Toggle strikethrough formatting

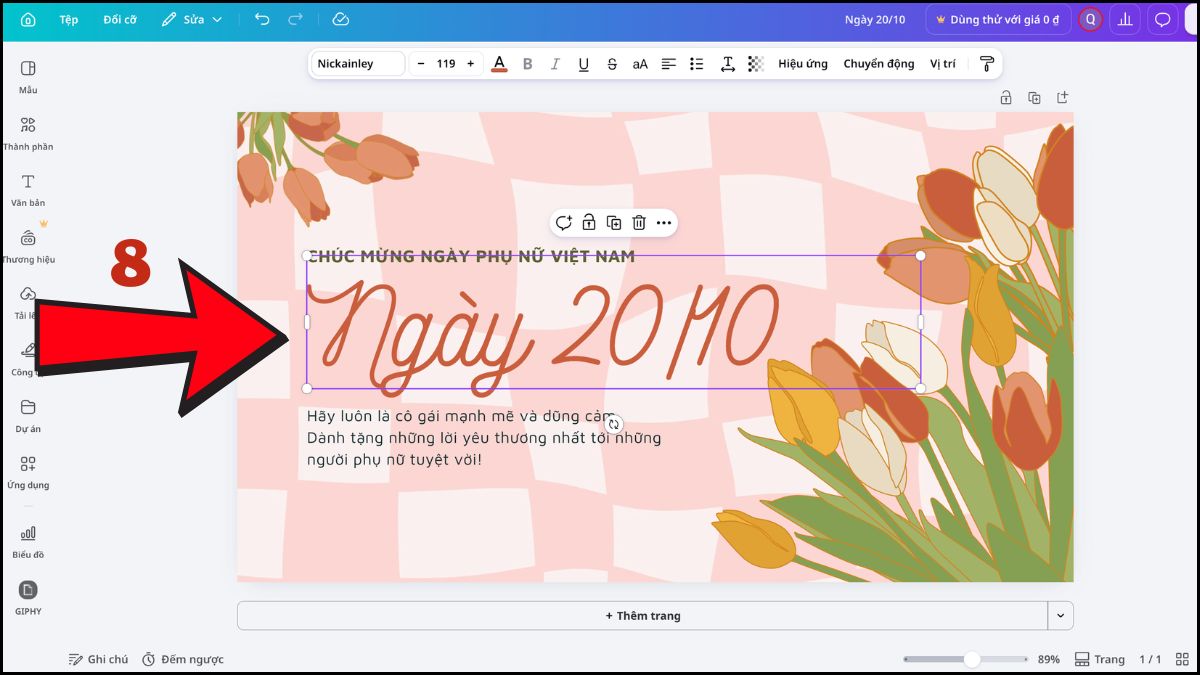click(x=612, y=64)
